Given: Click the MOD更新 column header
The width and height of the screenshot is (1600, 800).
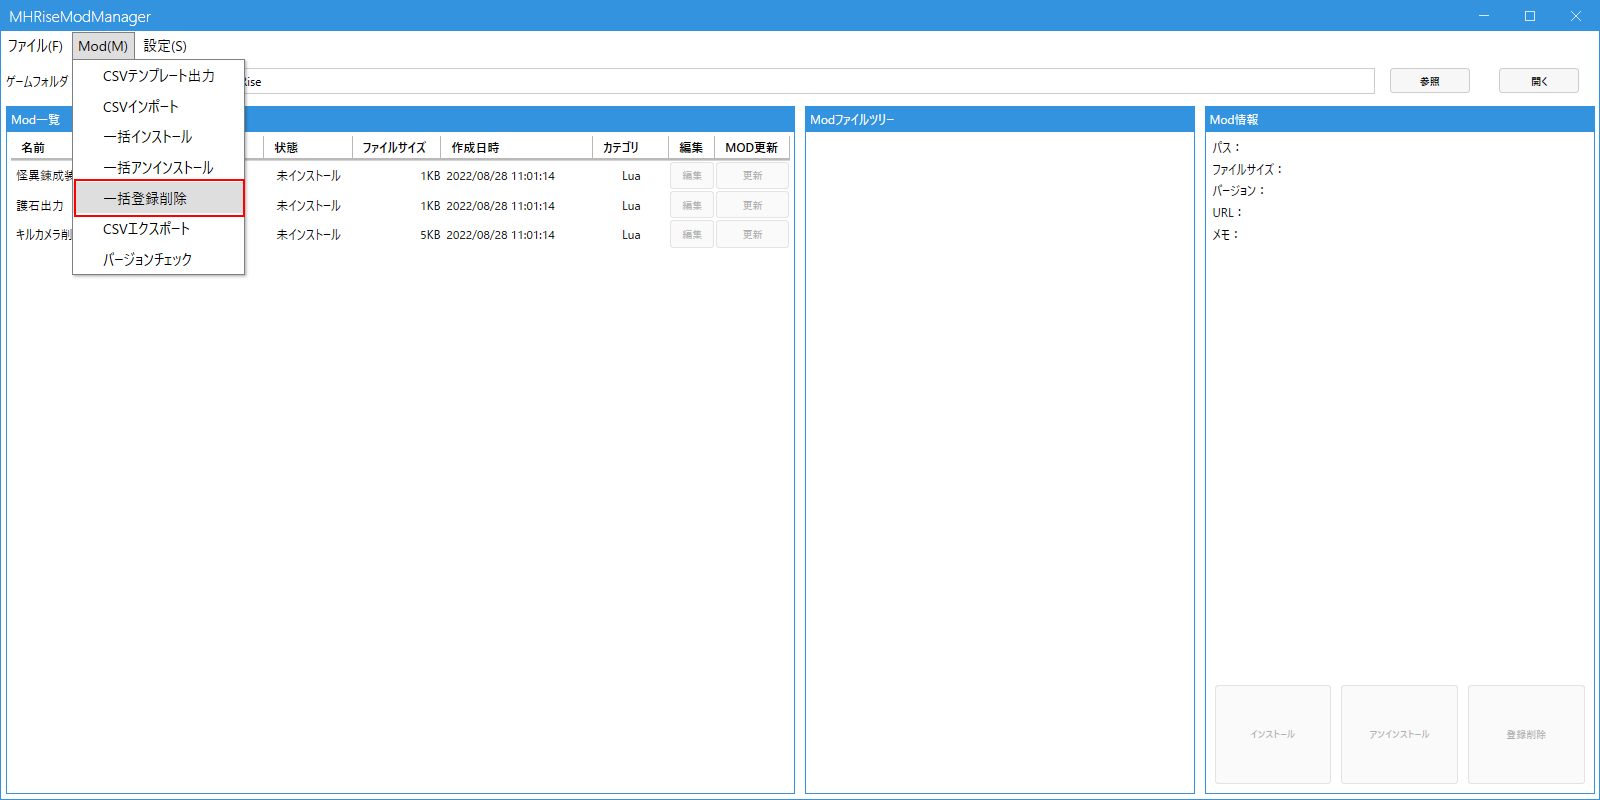Looking at the screenshot, I should [752, 148].
